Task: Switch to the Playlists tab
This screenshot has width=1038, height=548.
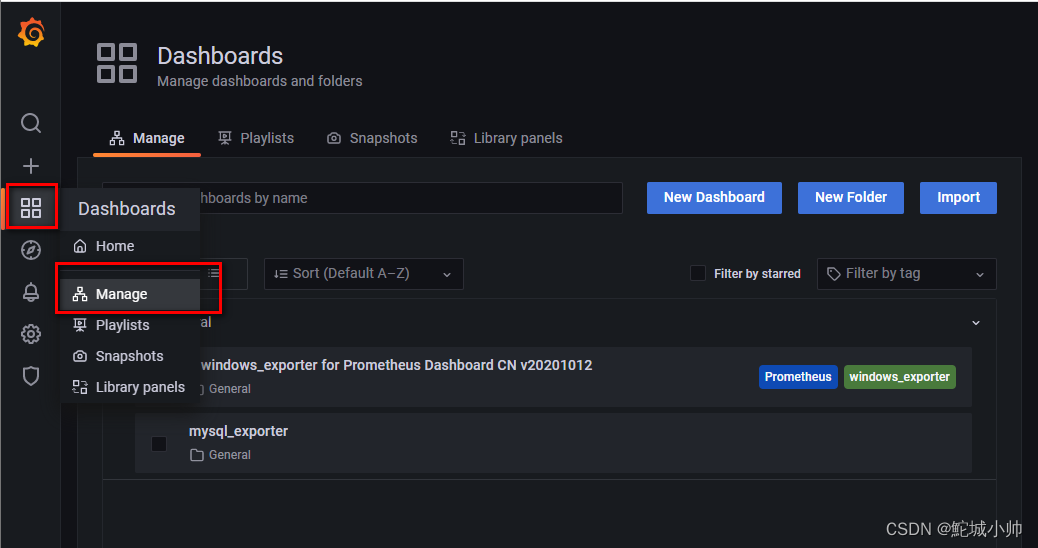Action: tap(256, 138)
